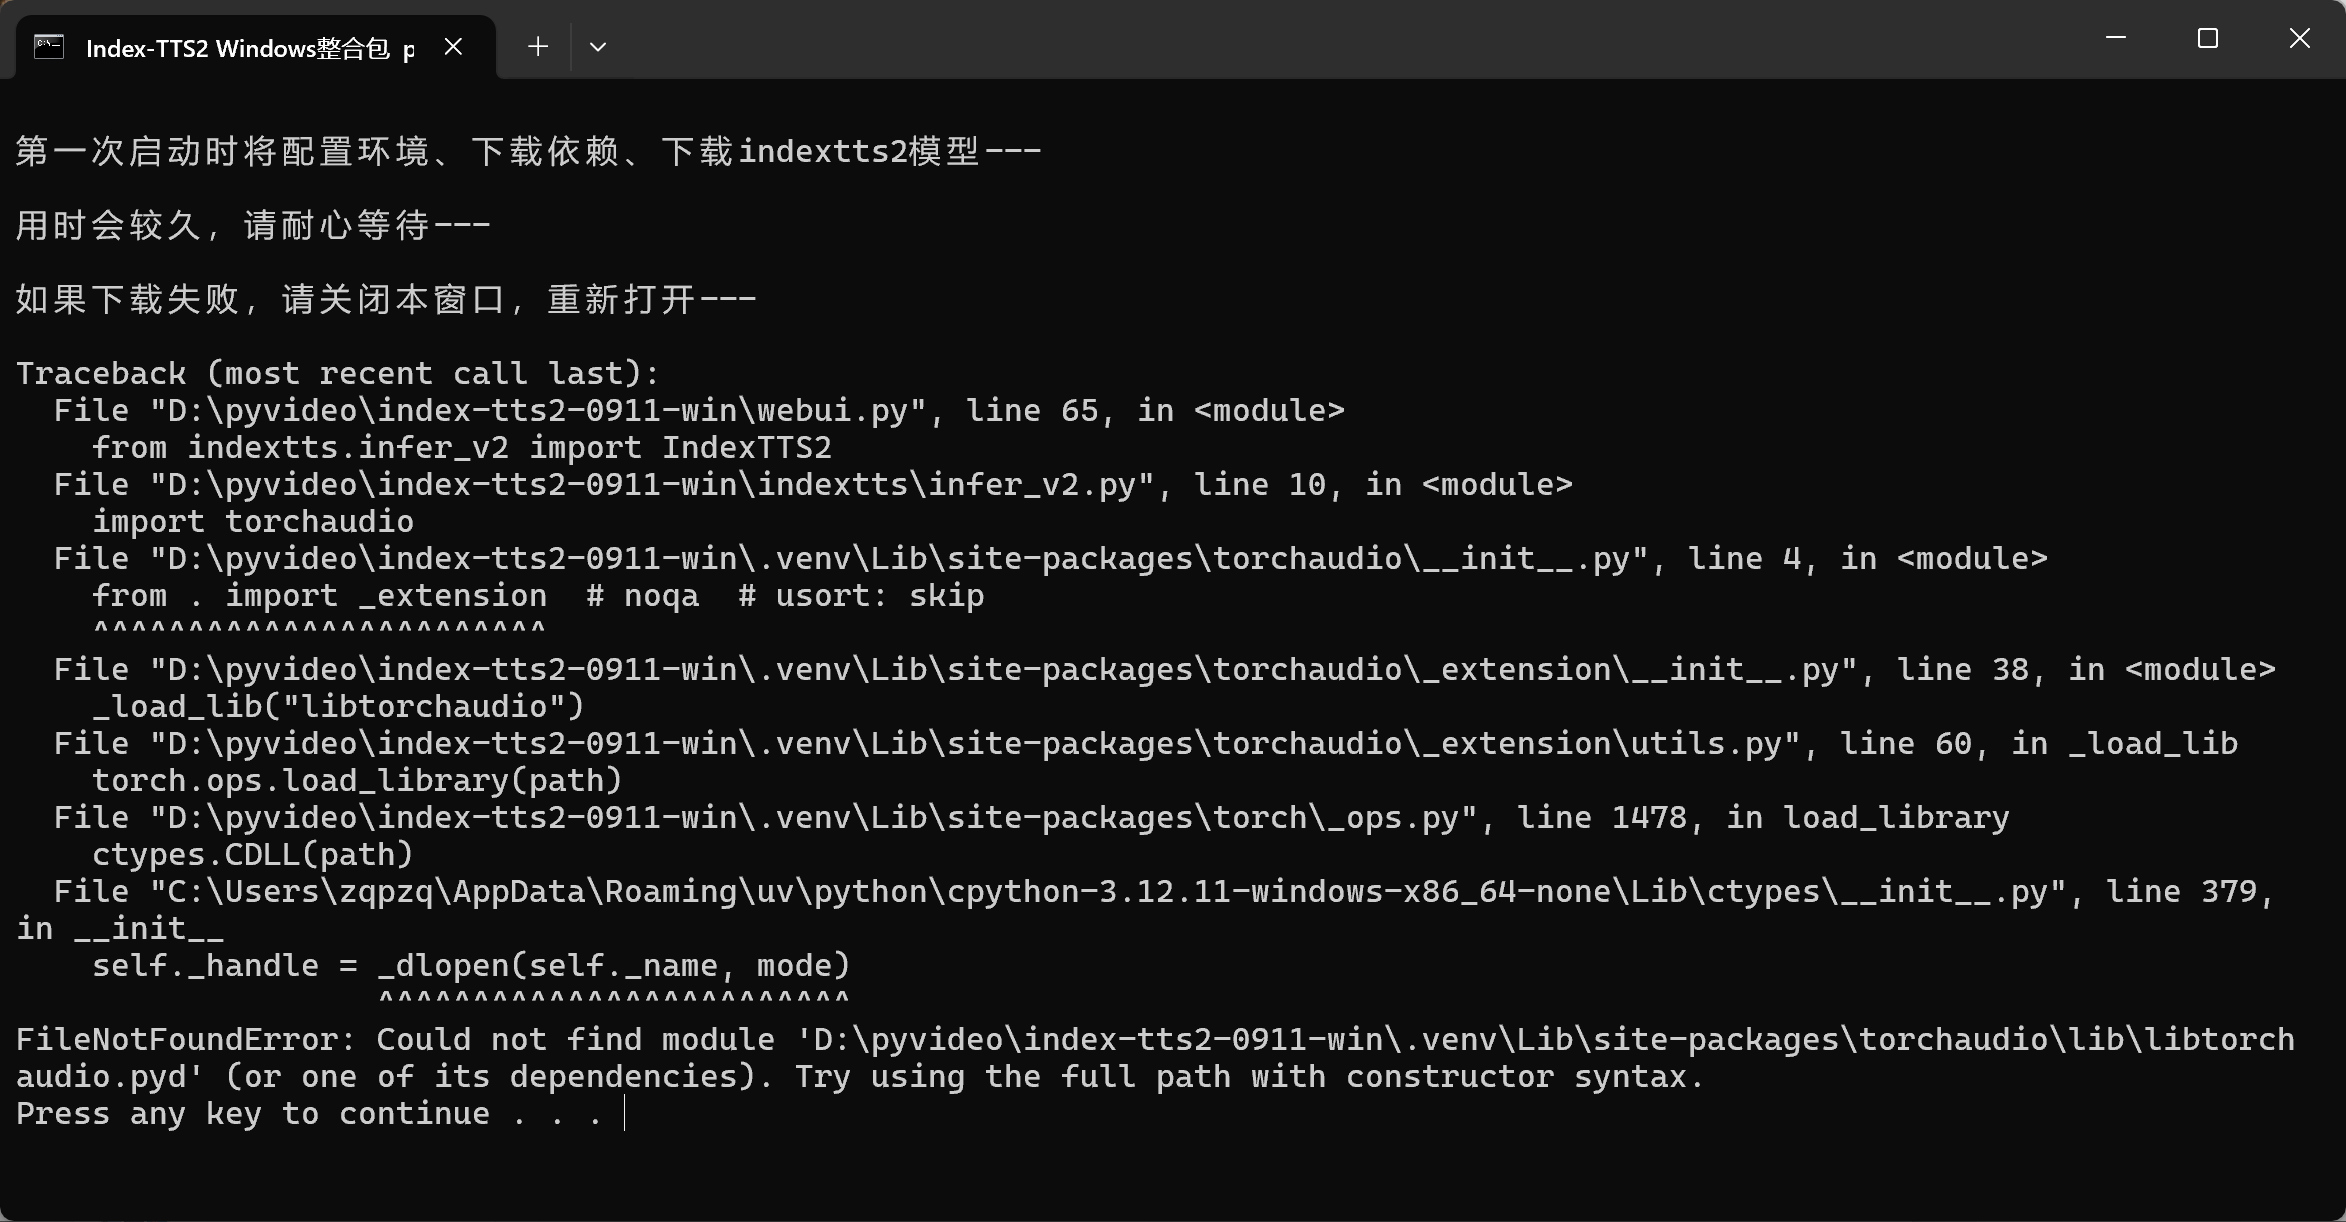The width and height of the screenshot is (2346, 1222).
Task: Minimize the terminal window
Action: point(2115,39)
